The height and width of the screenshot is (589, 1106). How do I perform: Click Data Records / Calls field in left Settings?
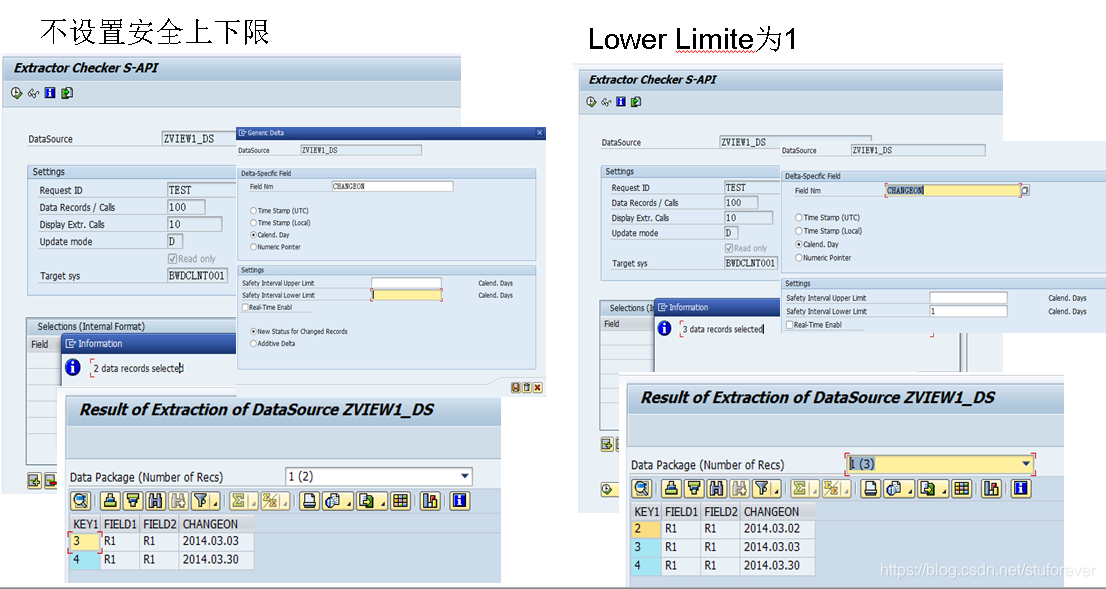click(x=186, y=207)
